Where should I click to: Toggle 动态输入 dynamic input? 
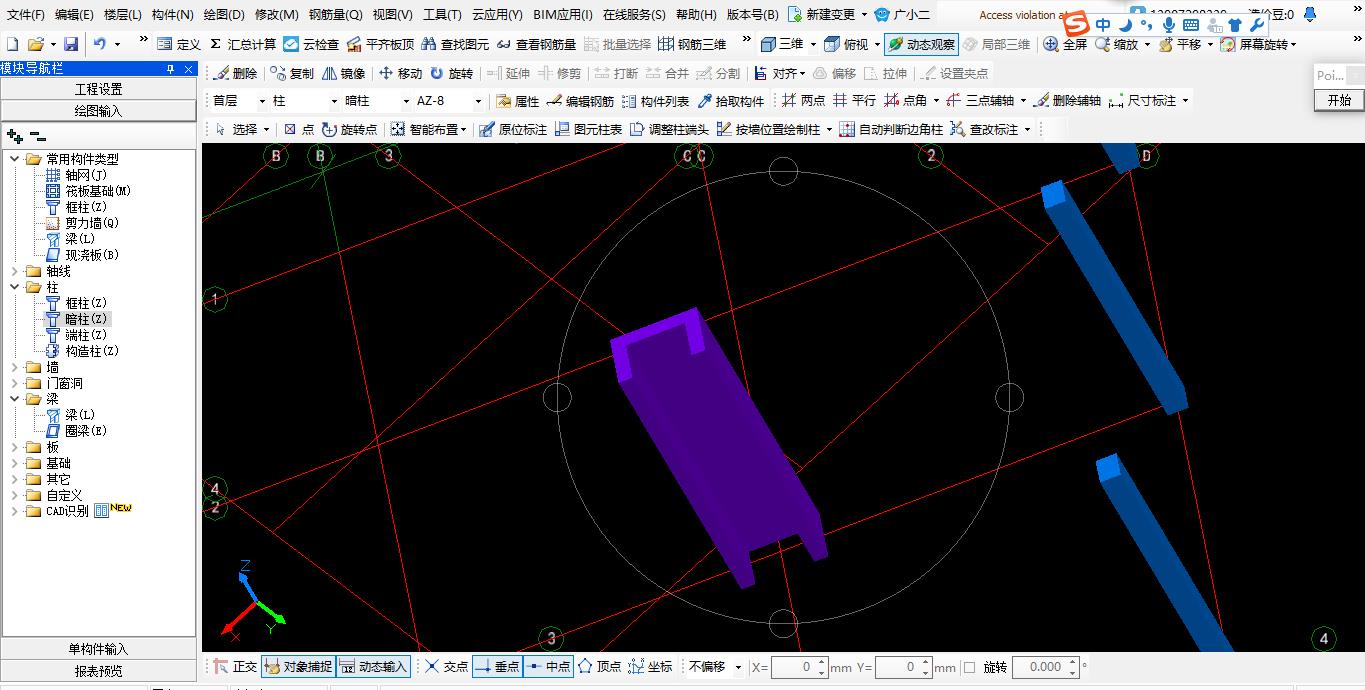pyautogui.click(x=373, y=666)
